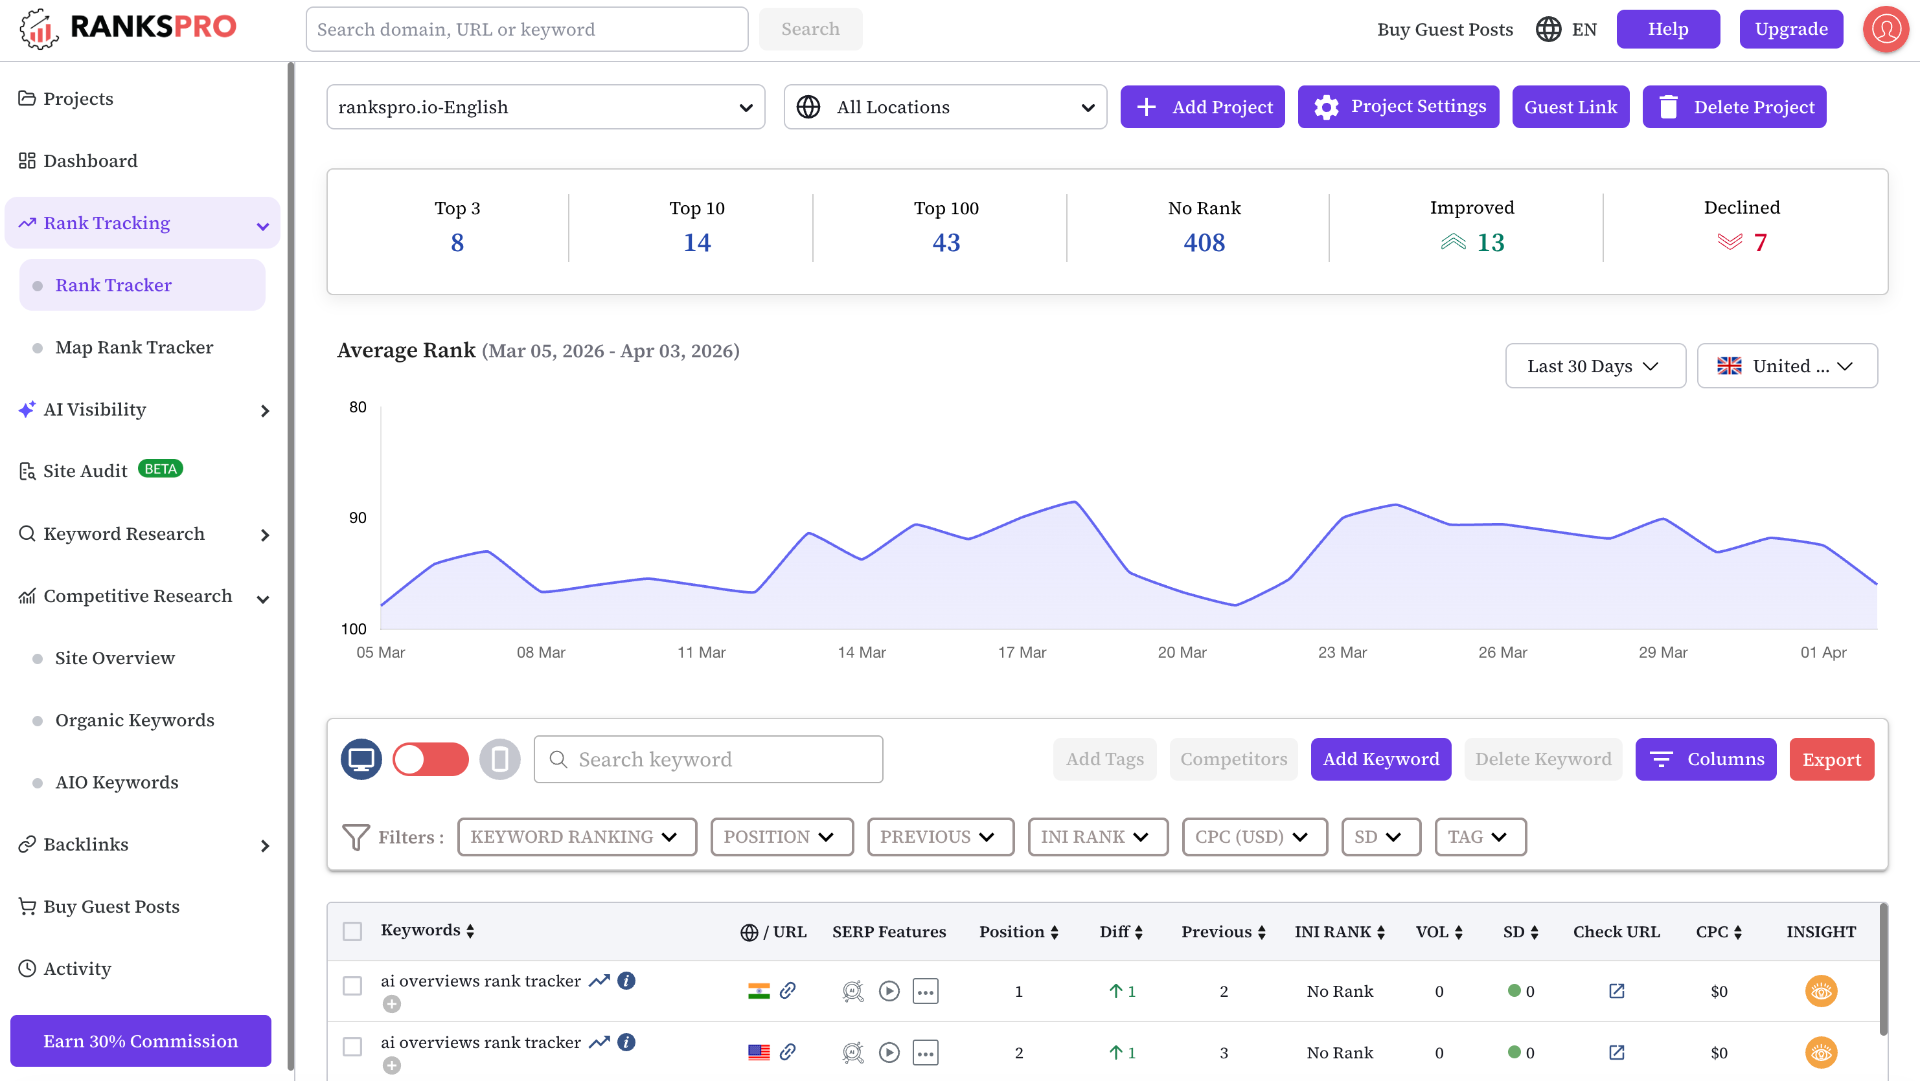
Task: Open United country dropdown
Action: [x=1787, y=366]
